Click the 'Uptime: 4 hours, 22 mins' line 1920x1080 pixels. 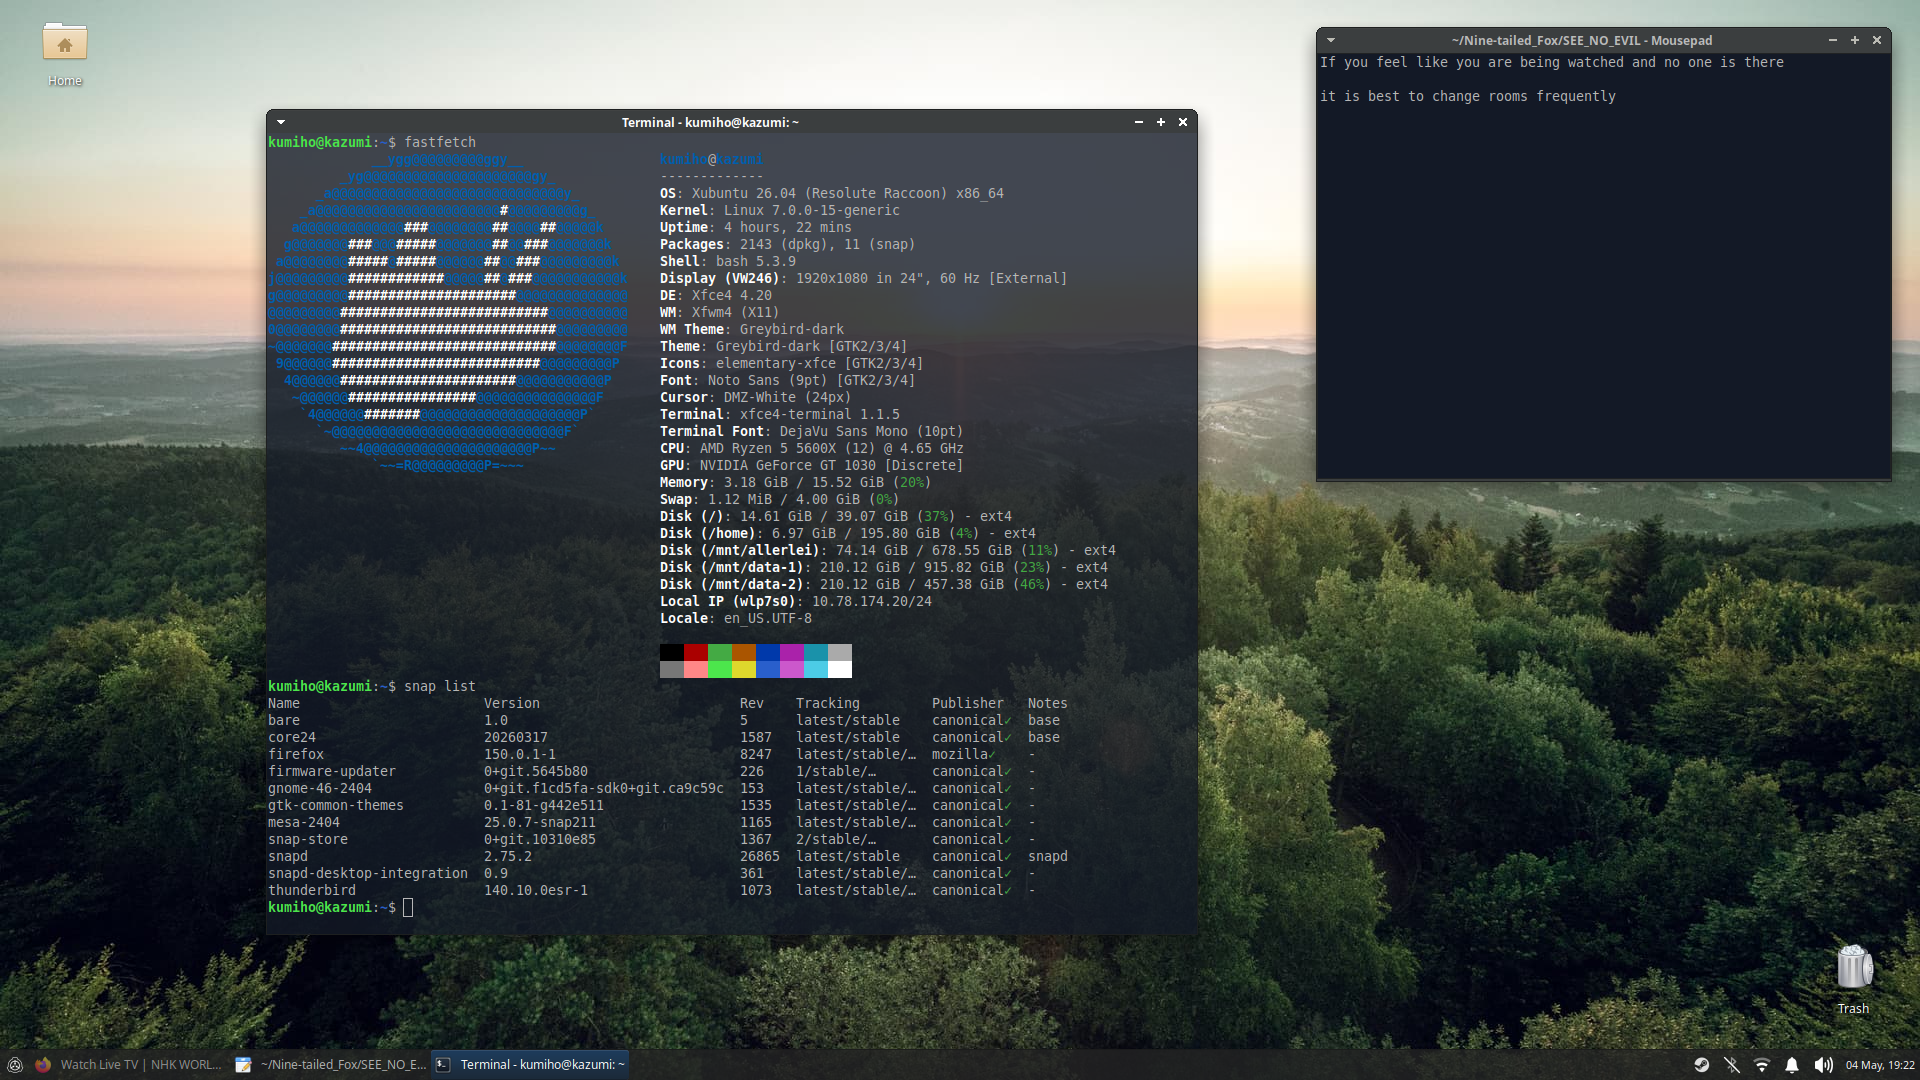coord(756,227)
